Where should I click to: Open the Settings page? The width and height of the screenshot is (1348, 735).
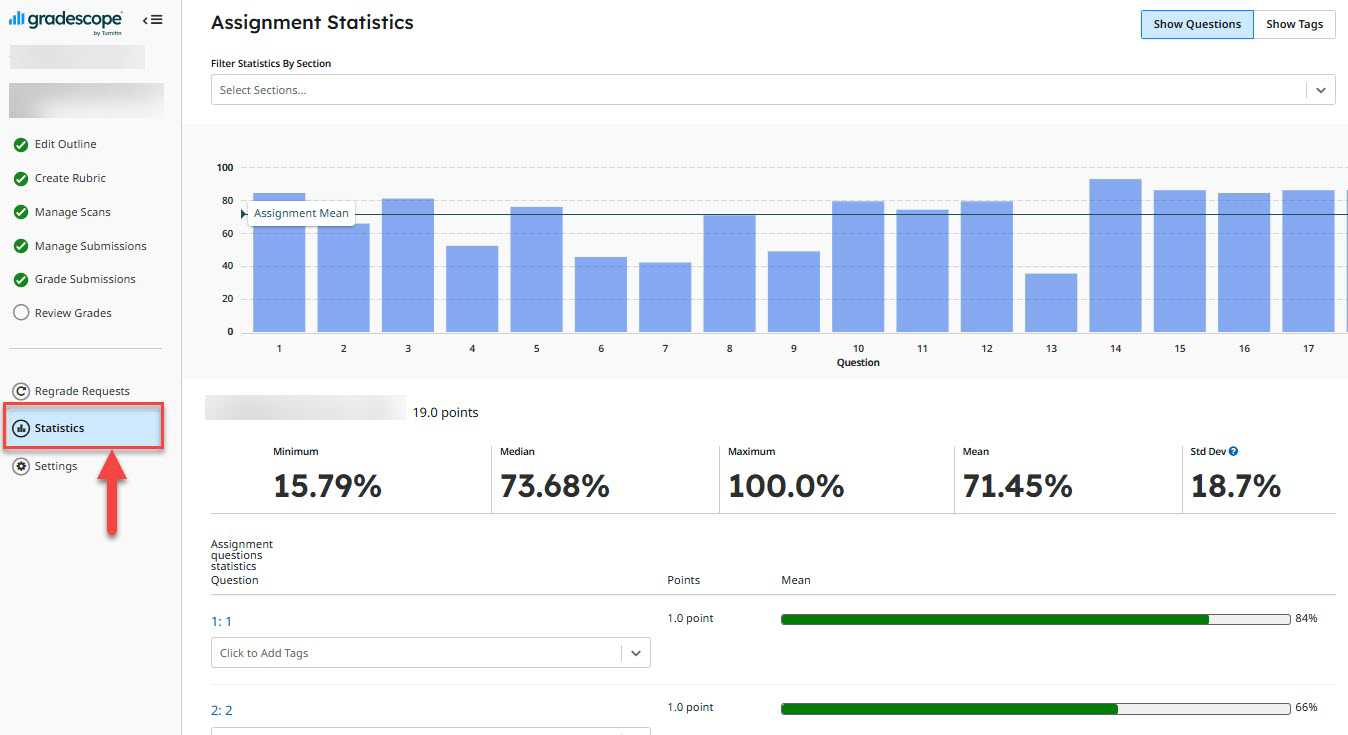(x=56, y=466)
